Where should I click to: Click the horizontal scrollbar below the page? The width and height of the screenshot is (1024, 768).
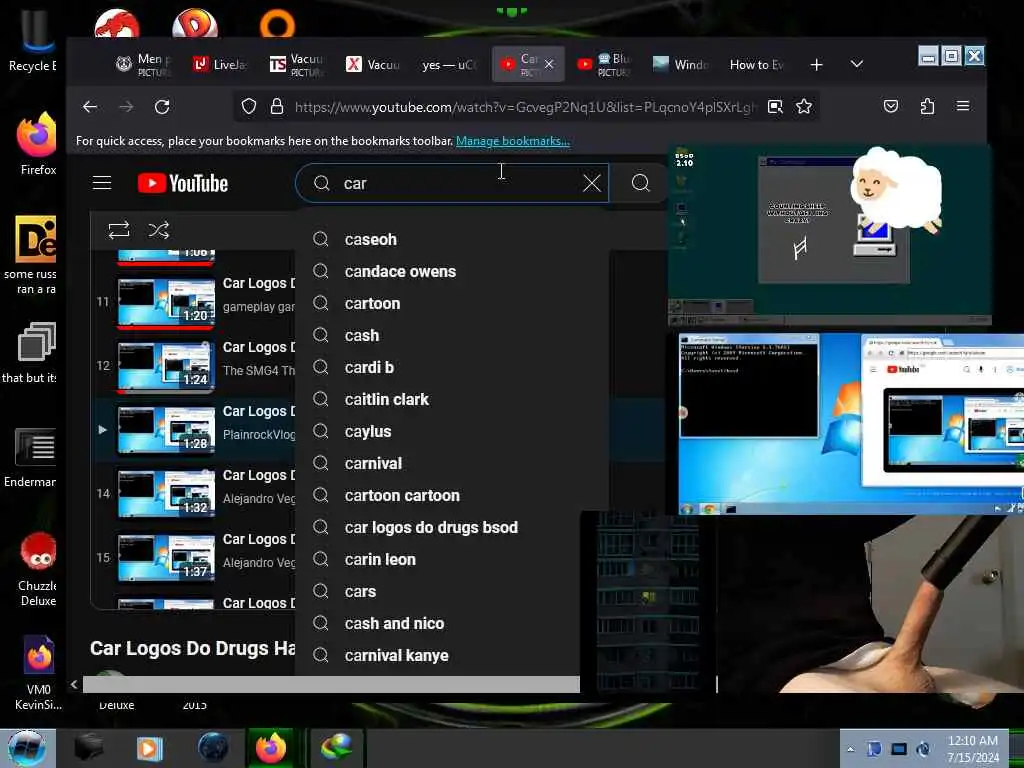click(x=331, y=684)
